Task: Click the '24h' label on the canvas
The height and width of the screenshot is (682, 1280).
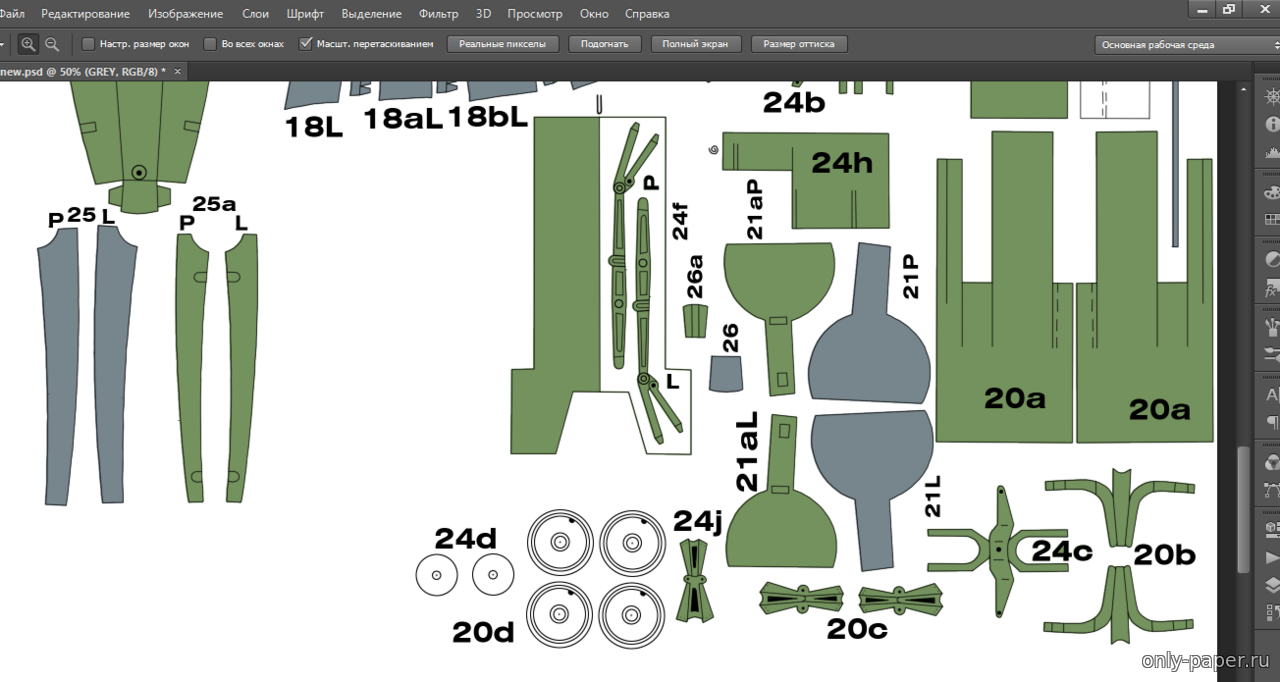Action: 842,163
